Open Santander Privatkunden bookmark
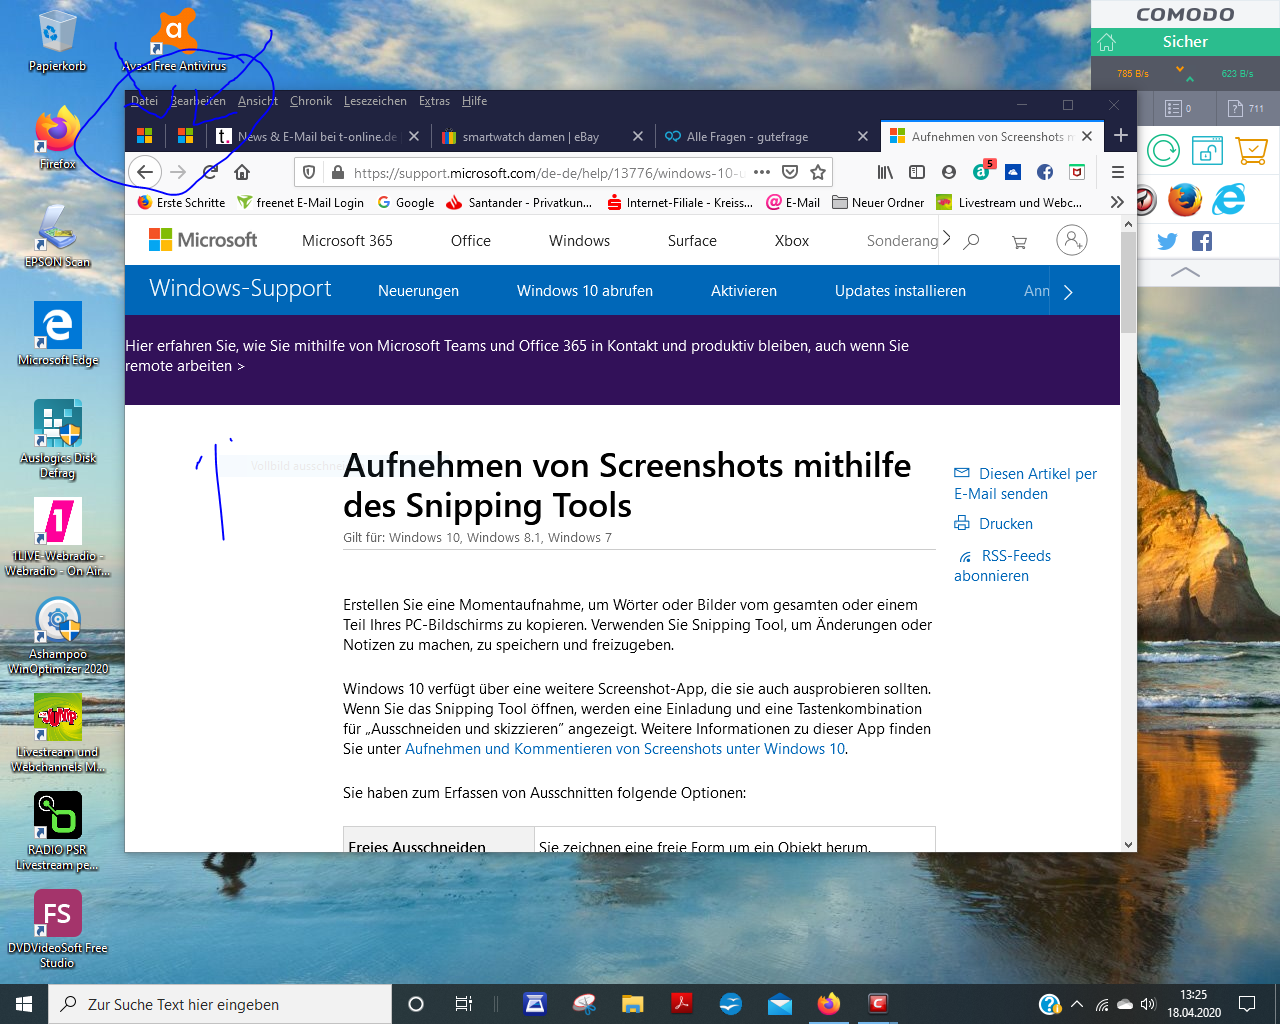Image resolution: width=1280 pixels, height=1024 pixels. click(x=519, y=202)
